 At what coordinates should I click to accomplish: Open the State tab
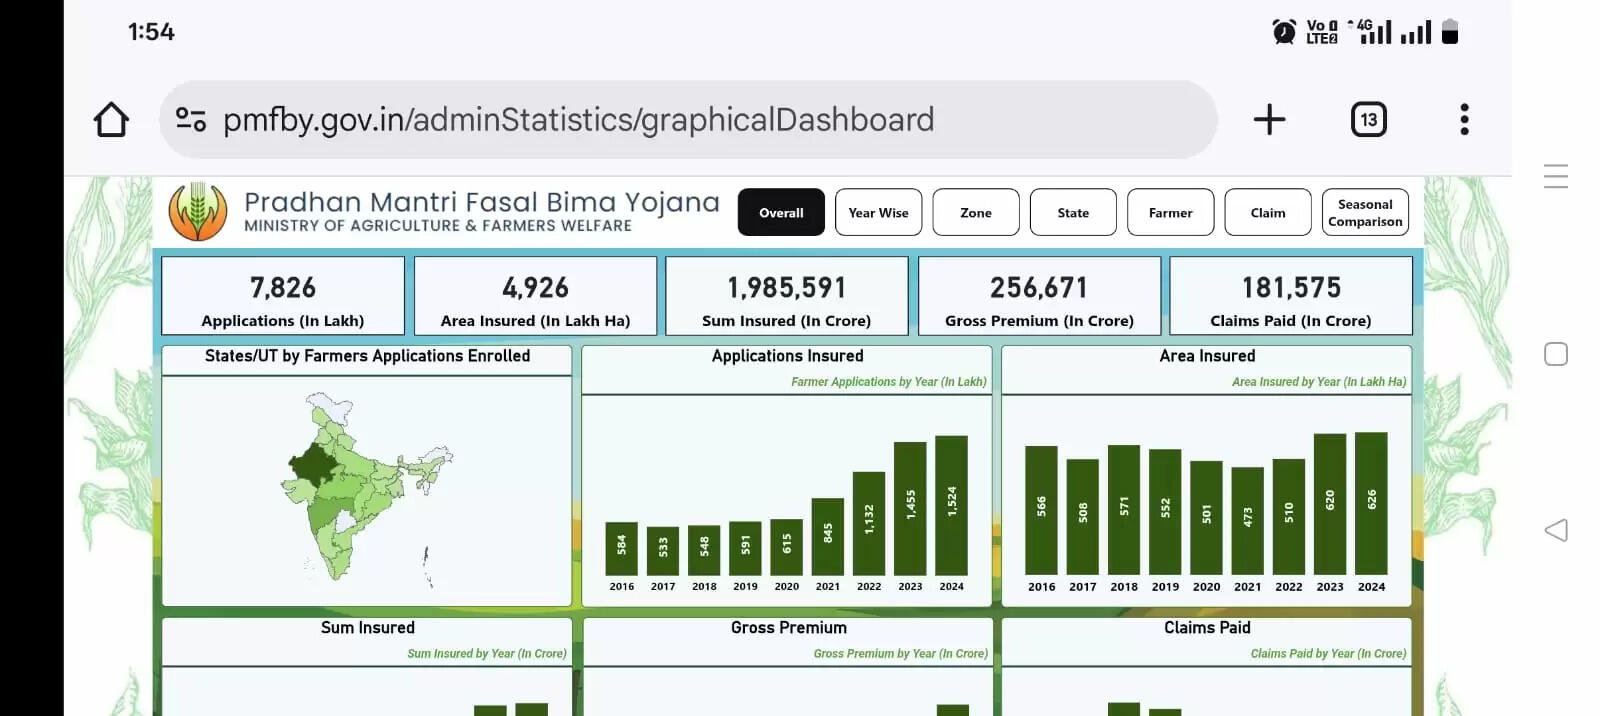coord(1073,212)
